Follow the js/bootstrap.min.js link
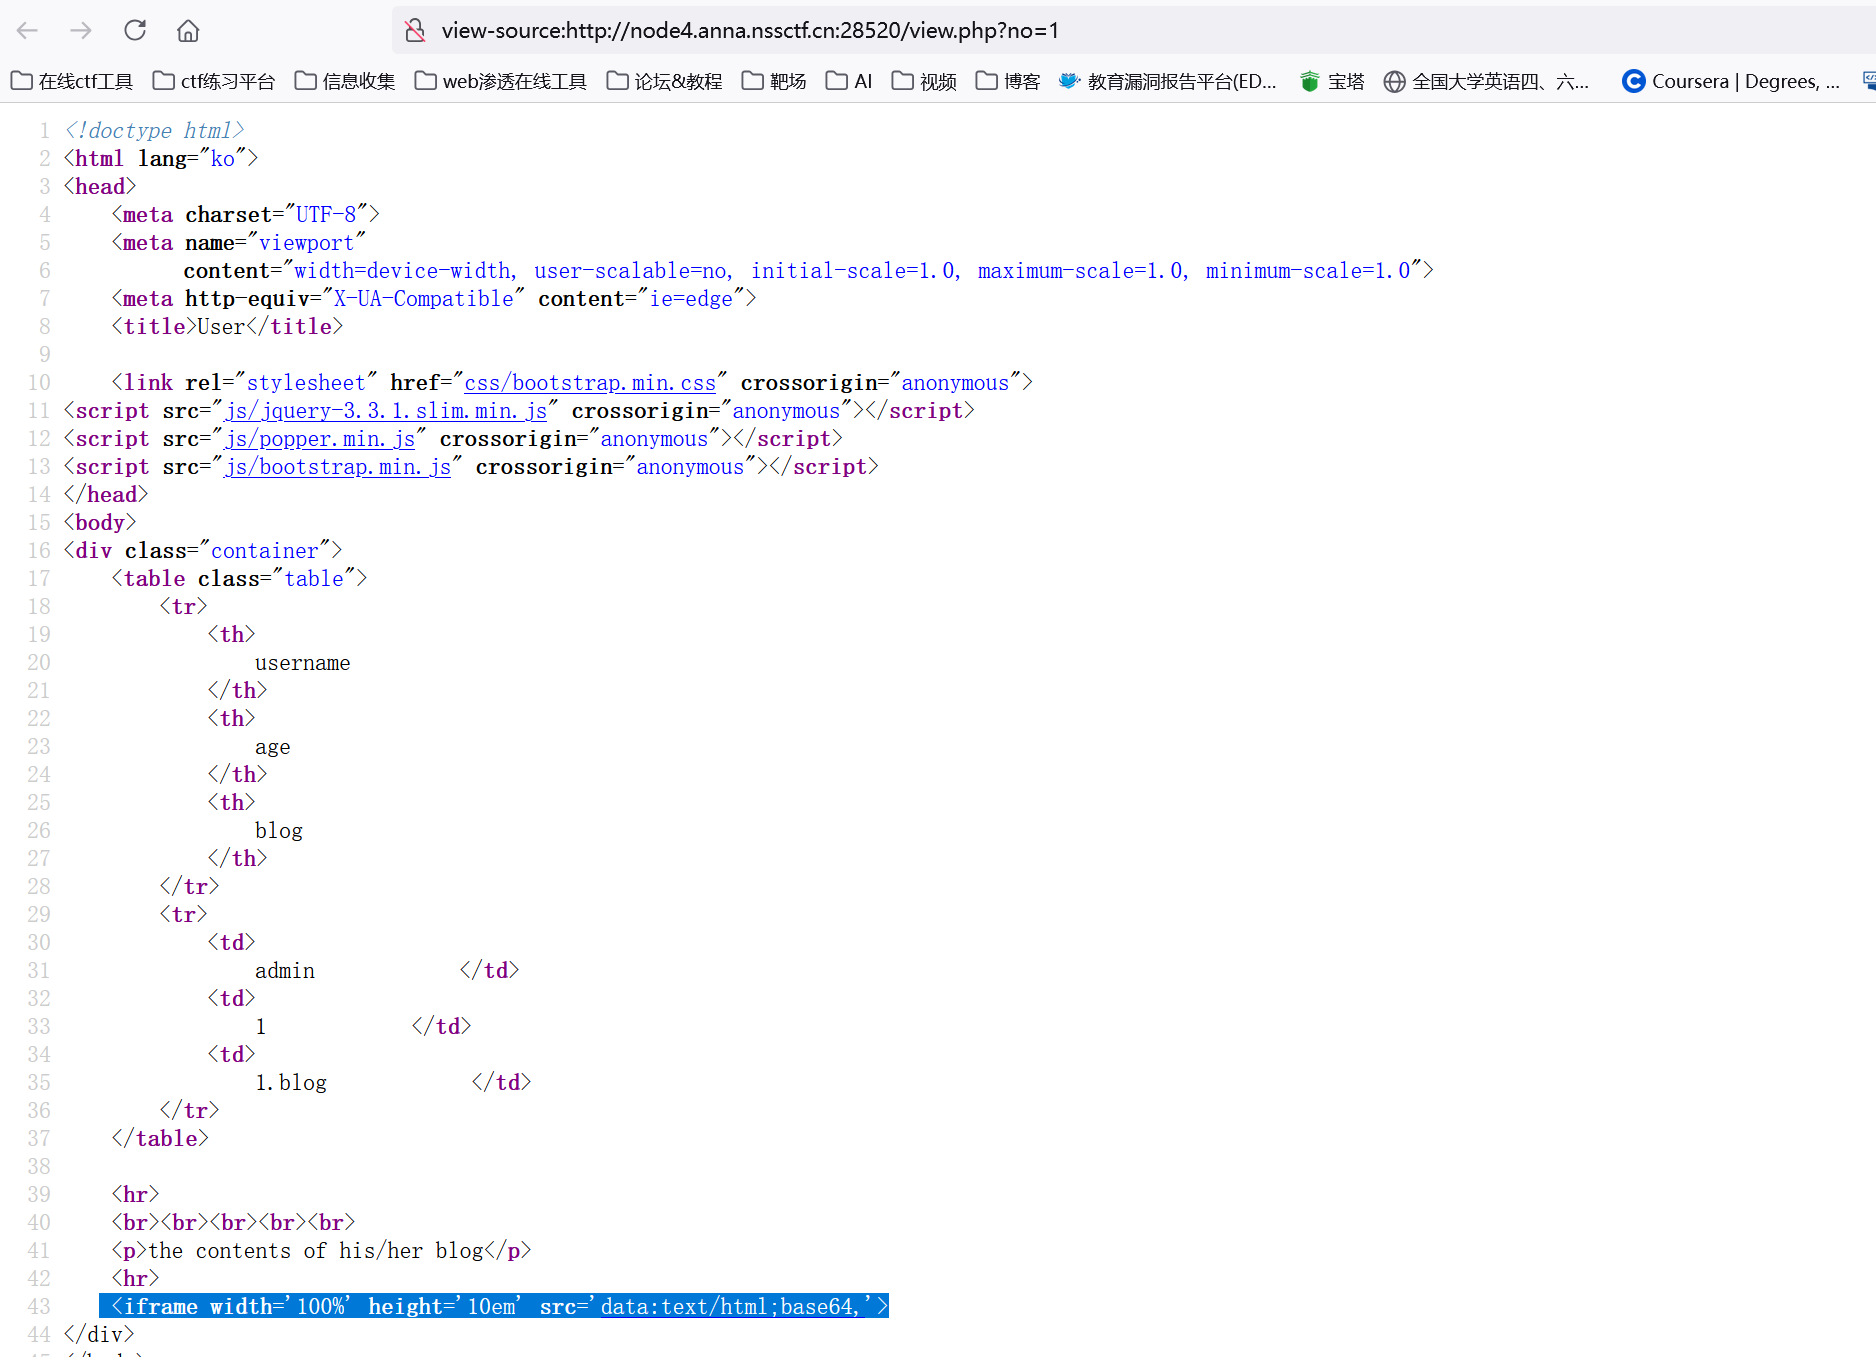Viewport: 1876px width, 1357px height. (x=338, y=467)
